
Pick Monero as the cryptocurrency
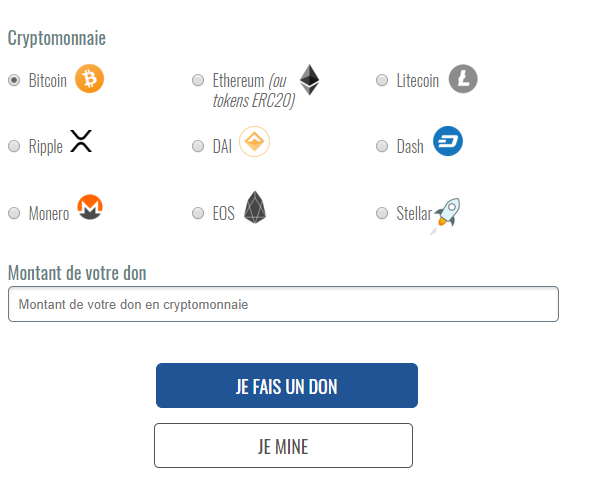click(x=14, y=213)
